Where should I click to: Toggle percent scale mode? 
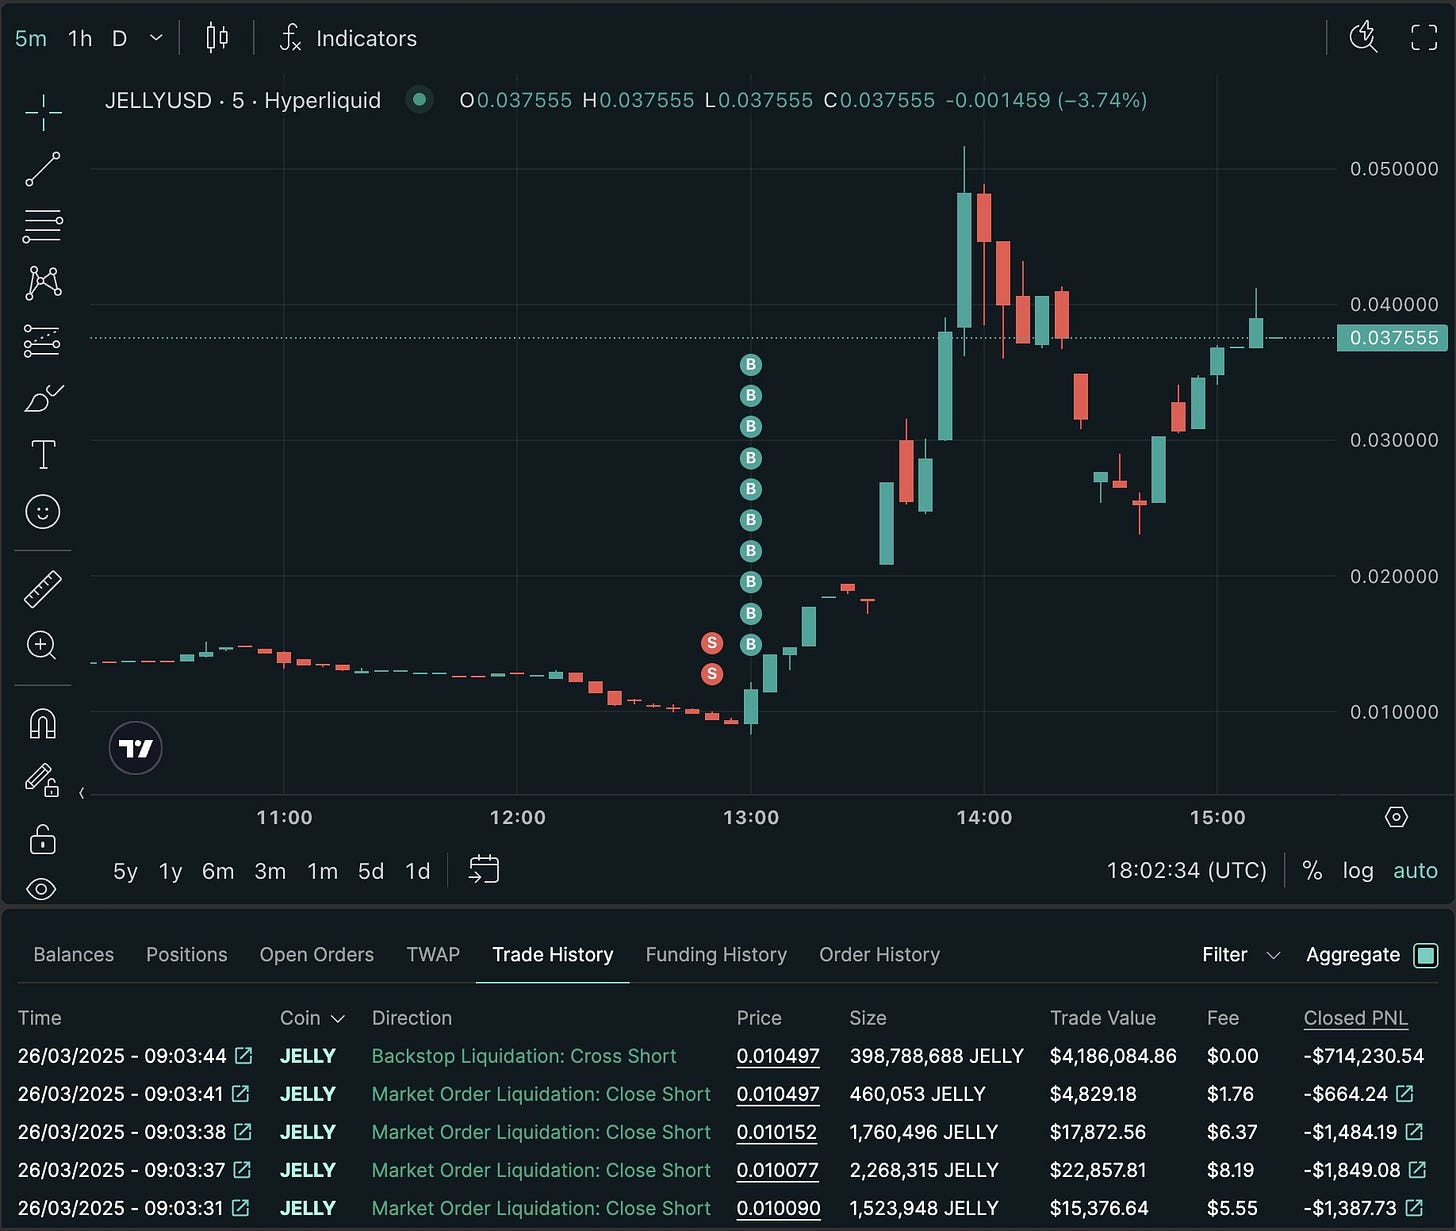pos(1312,871)
